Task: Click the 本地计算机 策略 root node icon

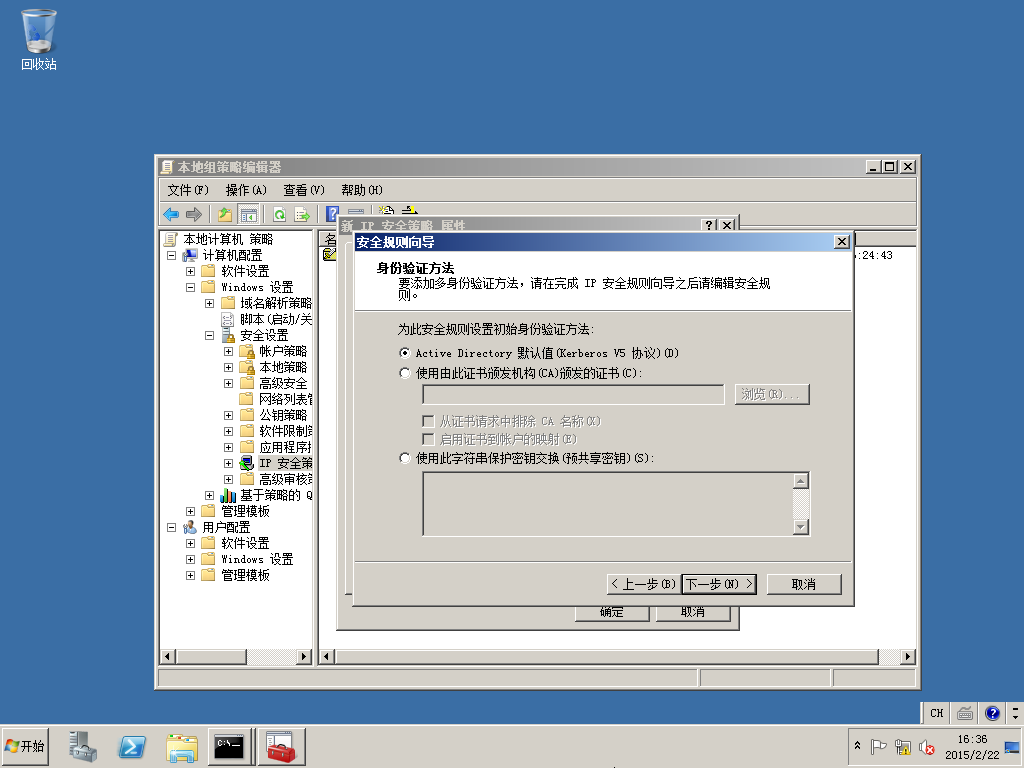Action: click(170, 240)
